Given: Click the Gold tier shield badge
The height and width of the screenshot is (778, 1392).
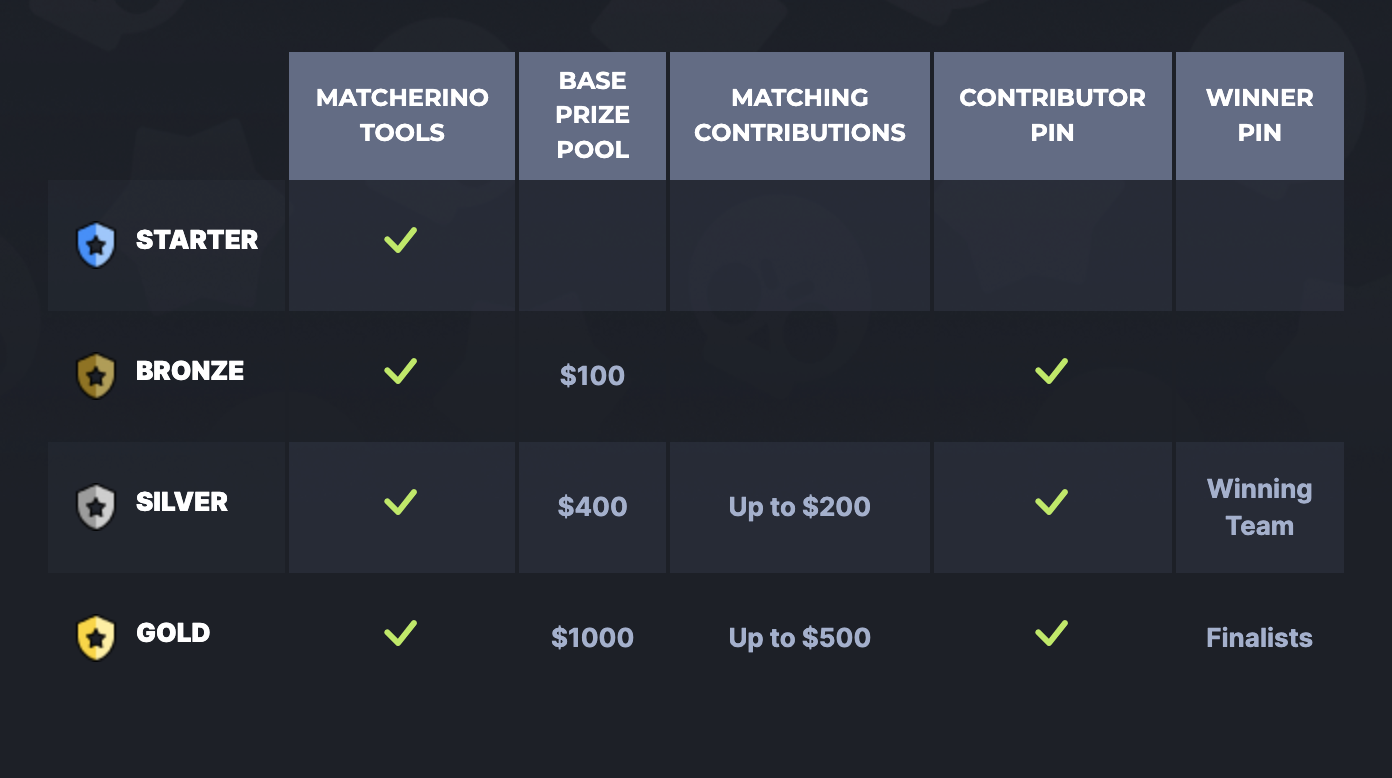Looking at the screenshot, I should click(96, 638).
